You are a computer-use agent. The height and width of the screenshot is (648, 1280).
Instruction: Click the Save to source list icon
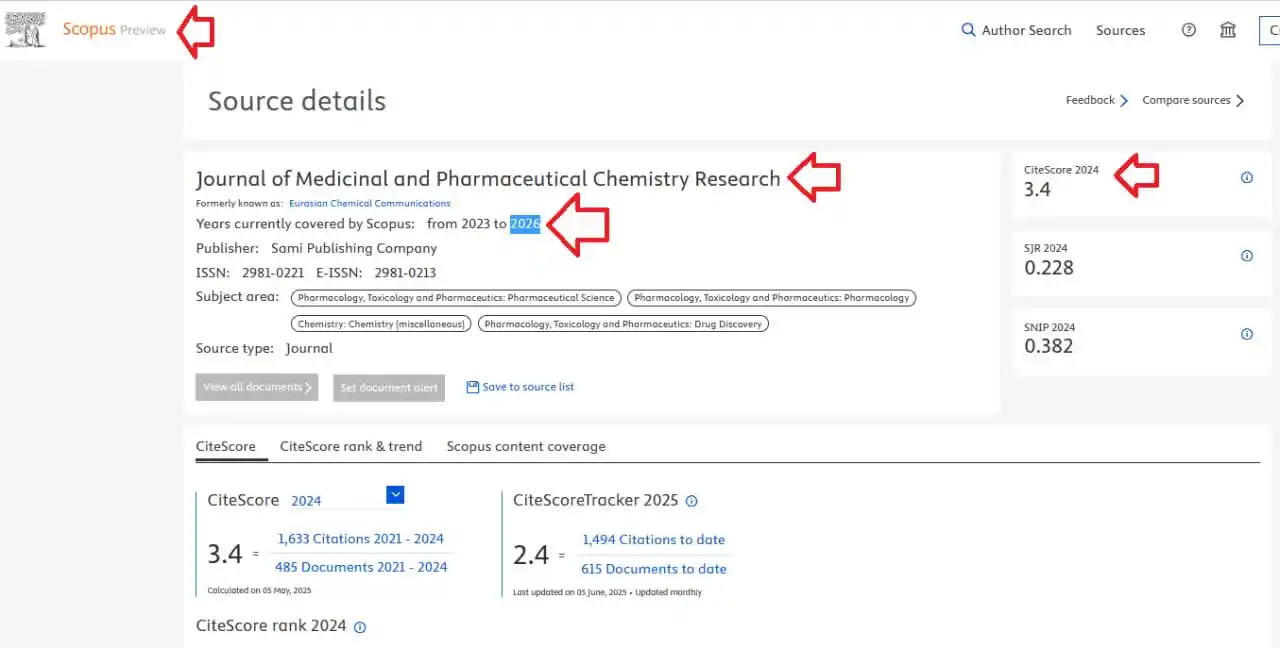473,387
